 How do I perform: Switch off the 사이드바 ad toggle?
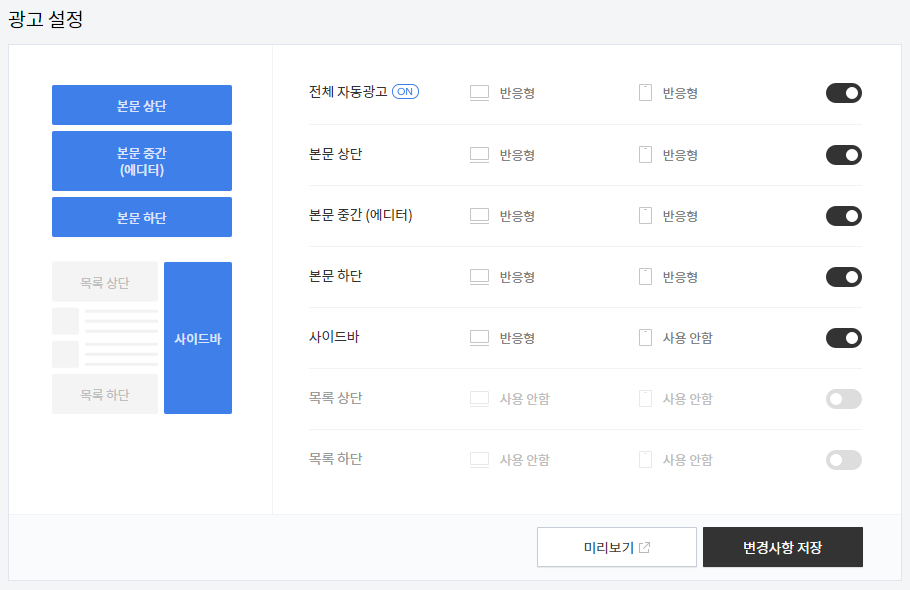click(843, 338)
